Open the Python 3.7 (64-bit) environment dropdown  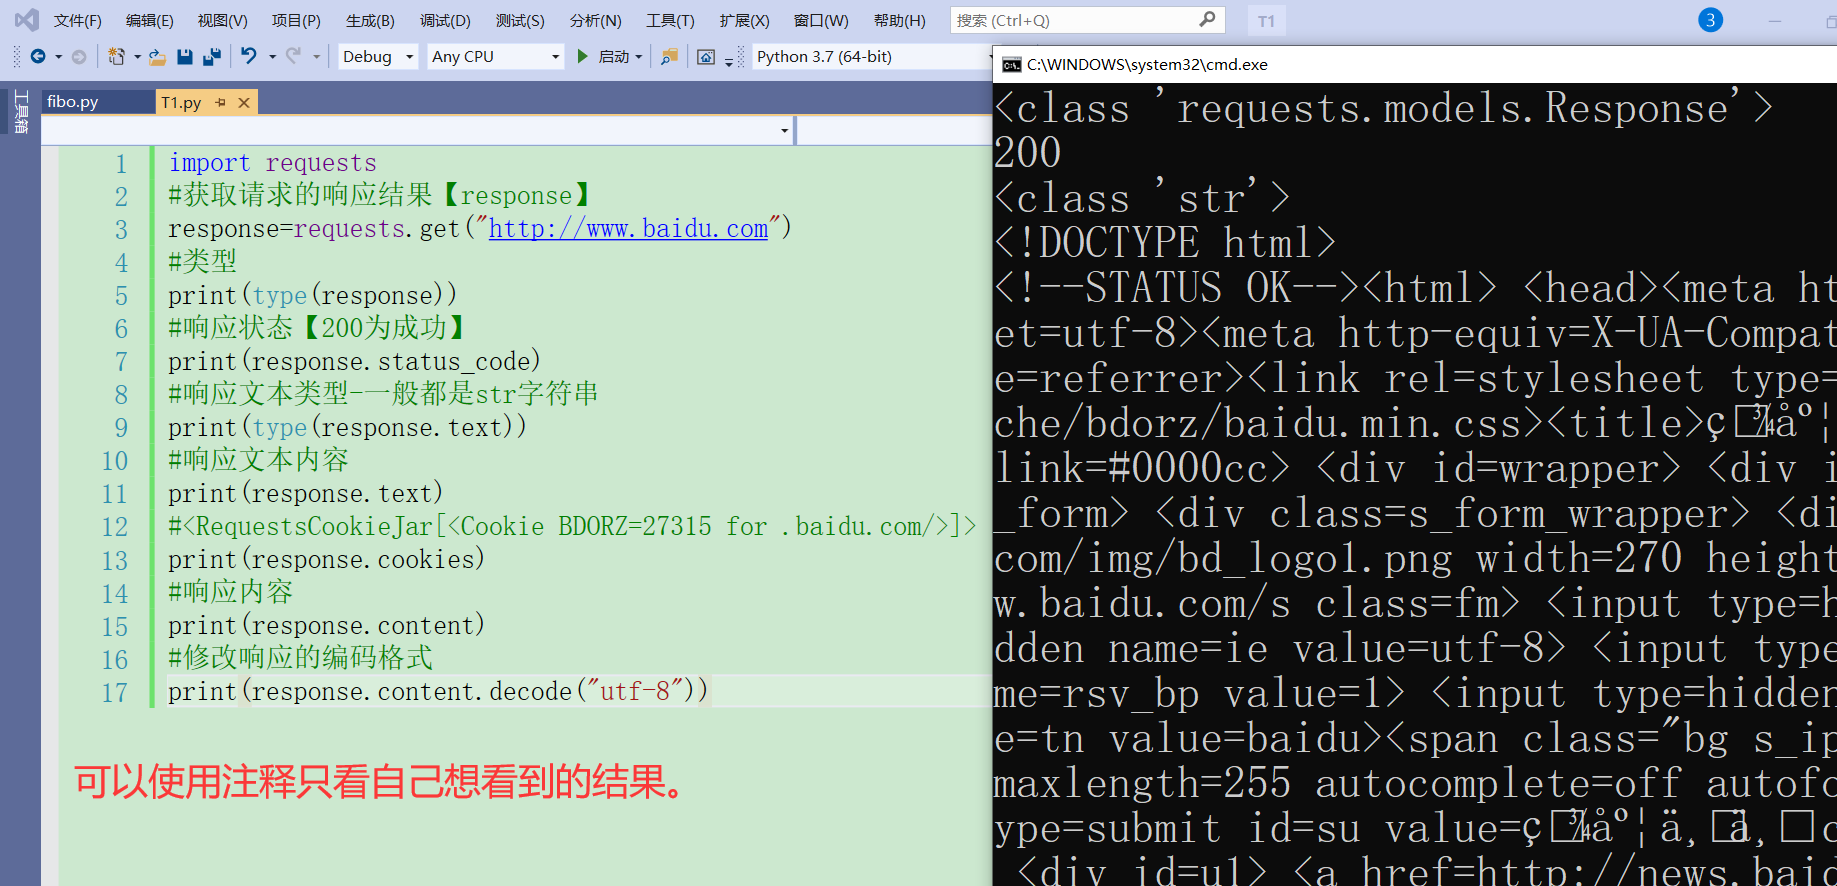point(870,57)
